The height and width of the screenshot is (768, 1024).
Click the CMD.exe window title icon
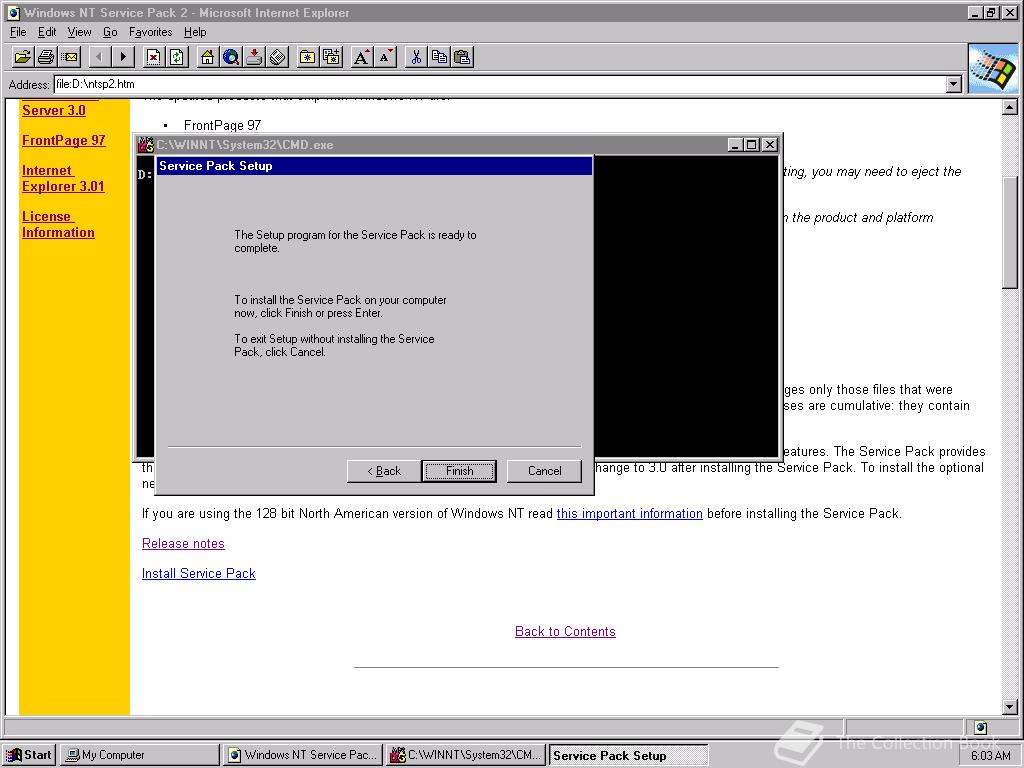point(145,145)
